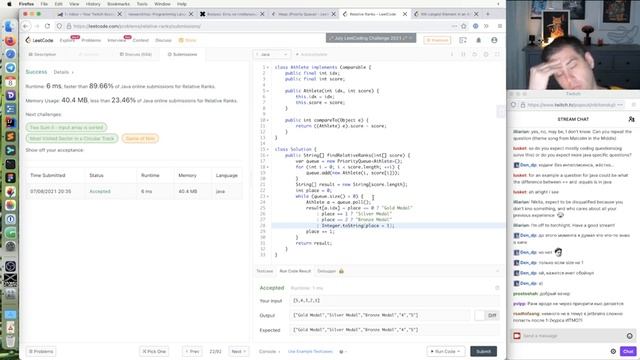This screenshot has height=360, width=640.
Task: Open Finder from the Dock
Action: [11, 27]
